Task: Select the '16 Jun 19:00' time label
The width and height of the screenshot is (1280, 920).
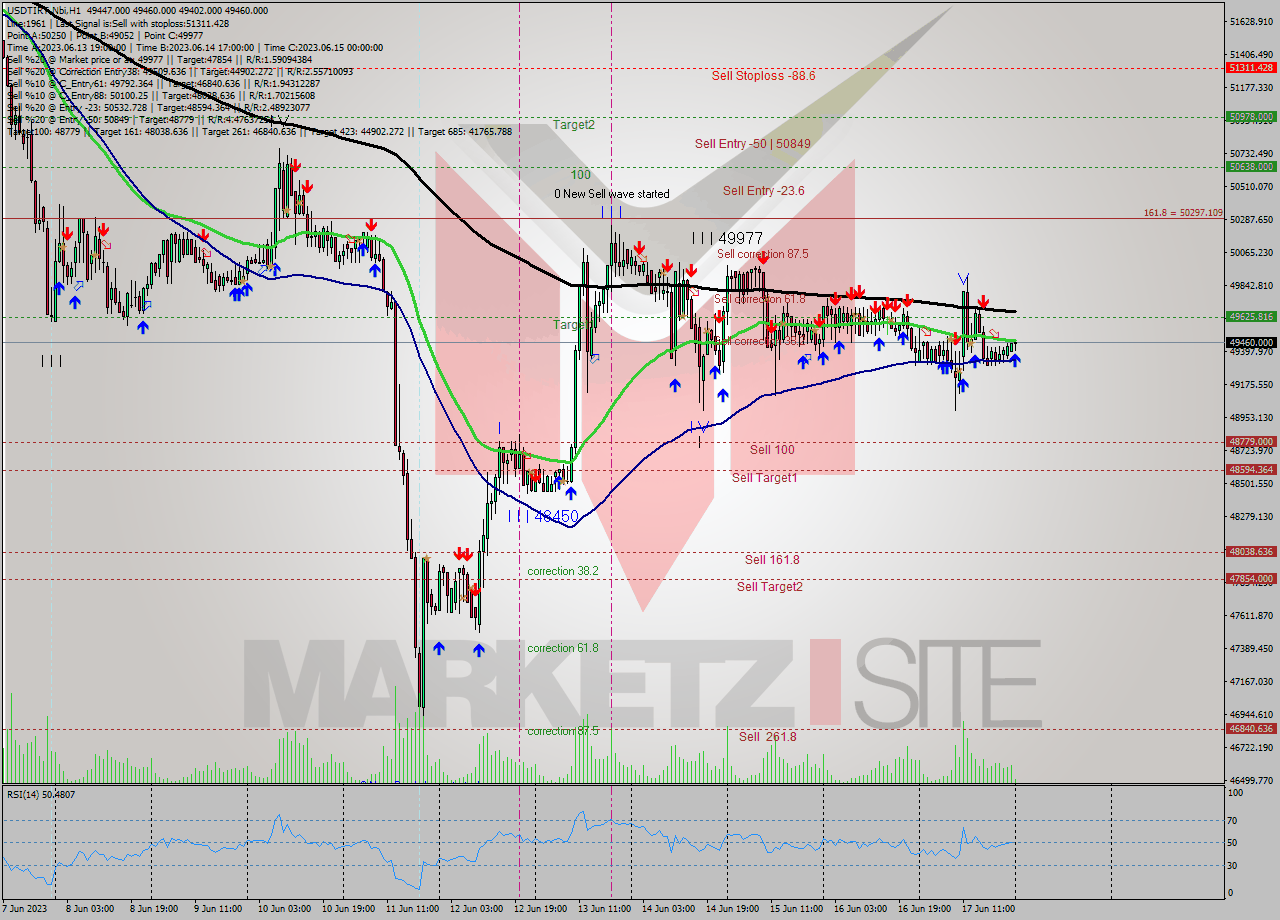Action: (x=924, y=910)
